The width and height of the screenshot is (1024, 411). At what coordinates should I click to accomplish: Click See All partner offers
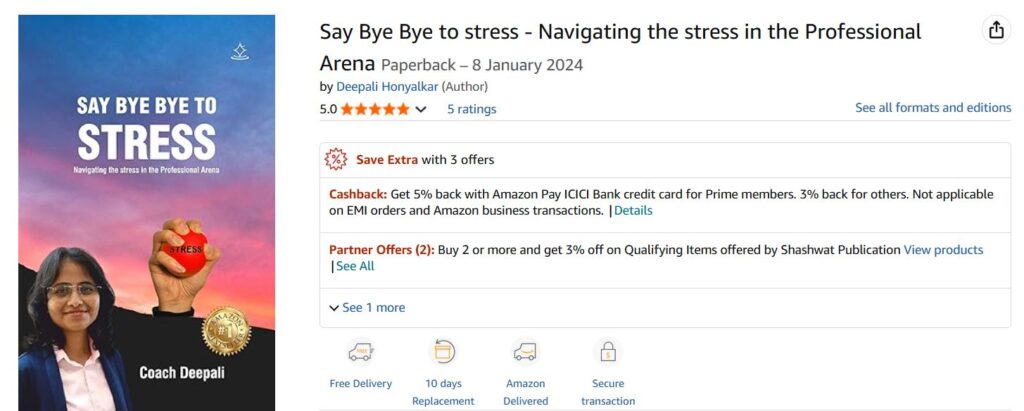click(x=355, y=266)
